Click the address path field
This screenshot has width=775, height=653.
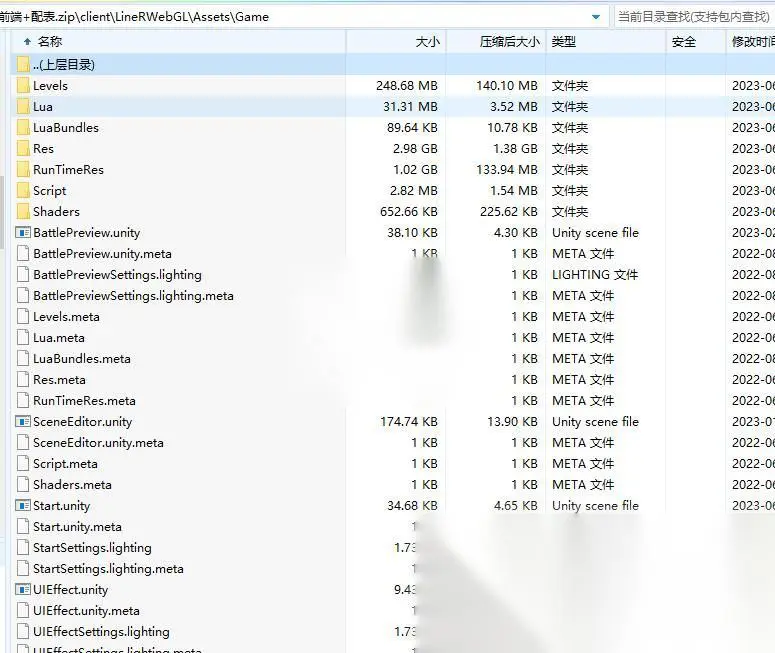pyautogui.click(x=304, y=17)
